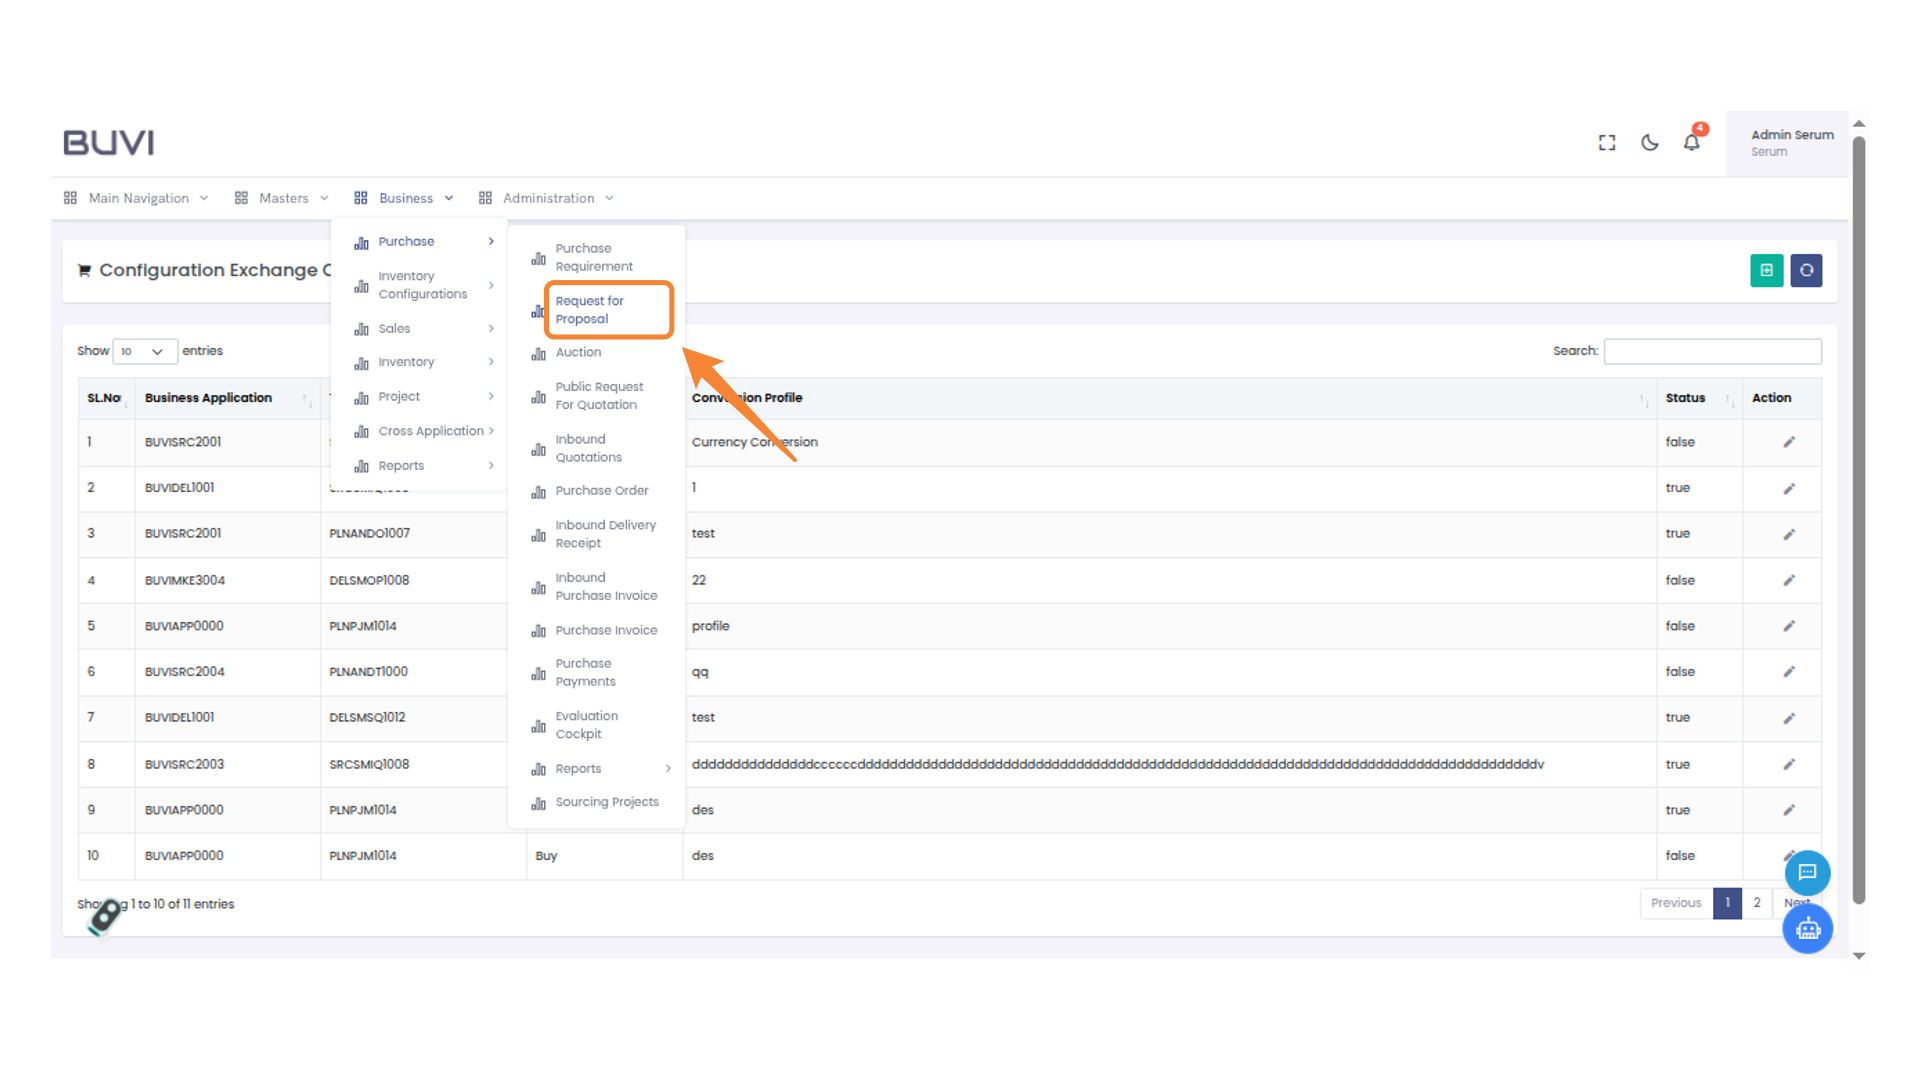
Task: Select Purchase Order menu item
Action: [601, 491]
